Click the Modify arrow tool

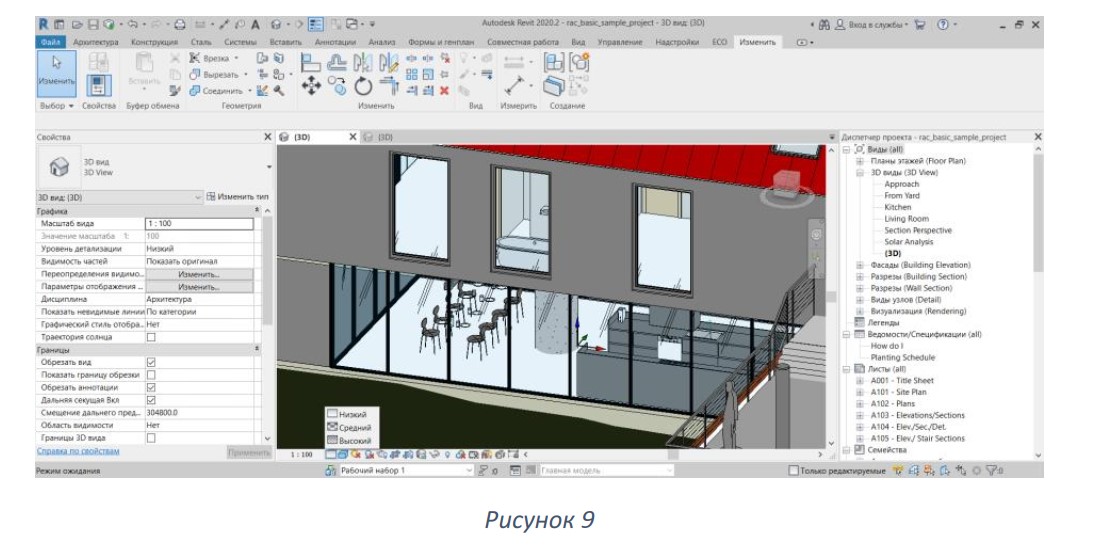point(57,74)
